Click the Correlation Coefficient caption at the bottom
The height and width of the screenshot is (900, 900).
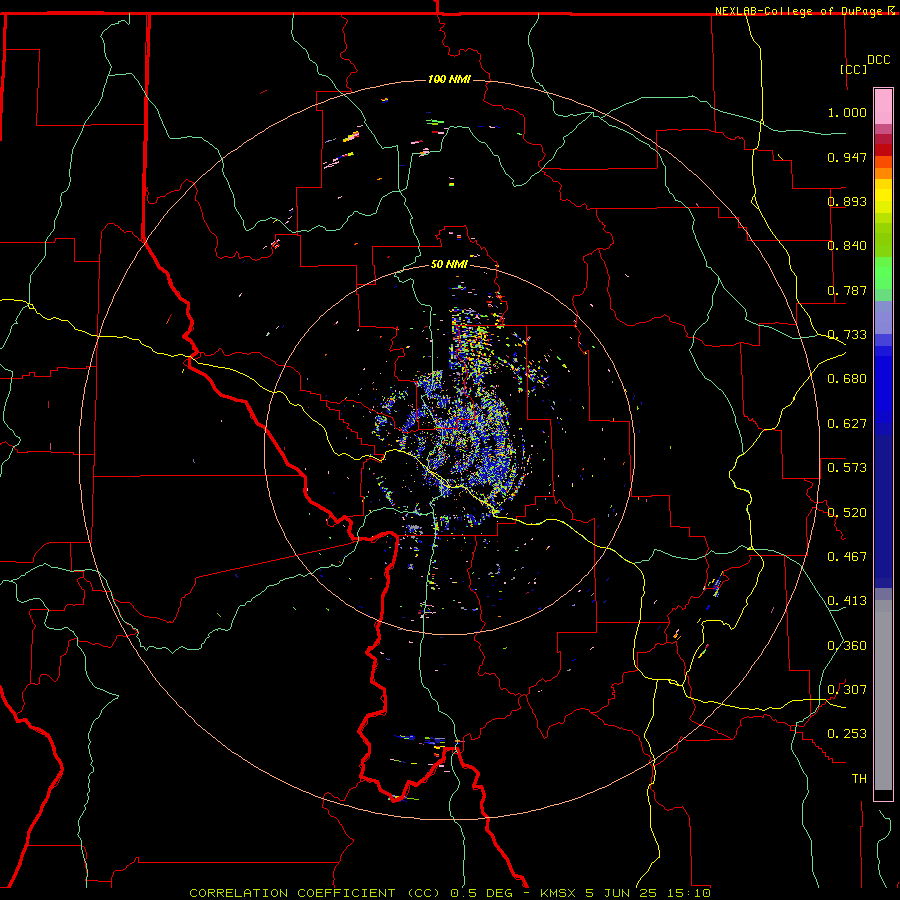[x=449, y=893]
